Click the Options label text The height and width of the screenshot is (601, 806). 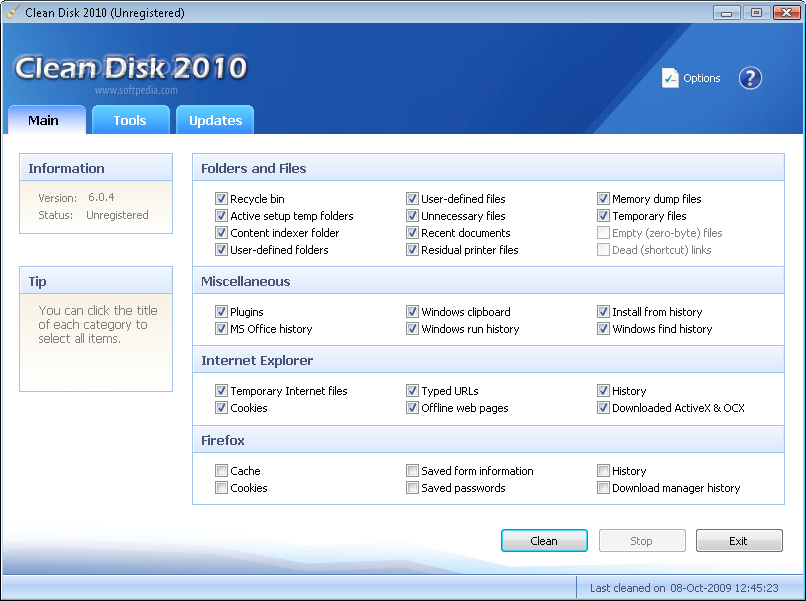tap(702, 78)
